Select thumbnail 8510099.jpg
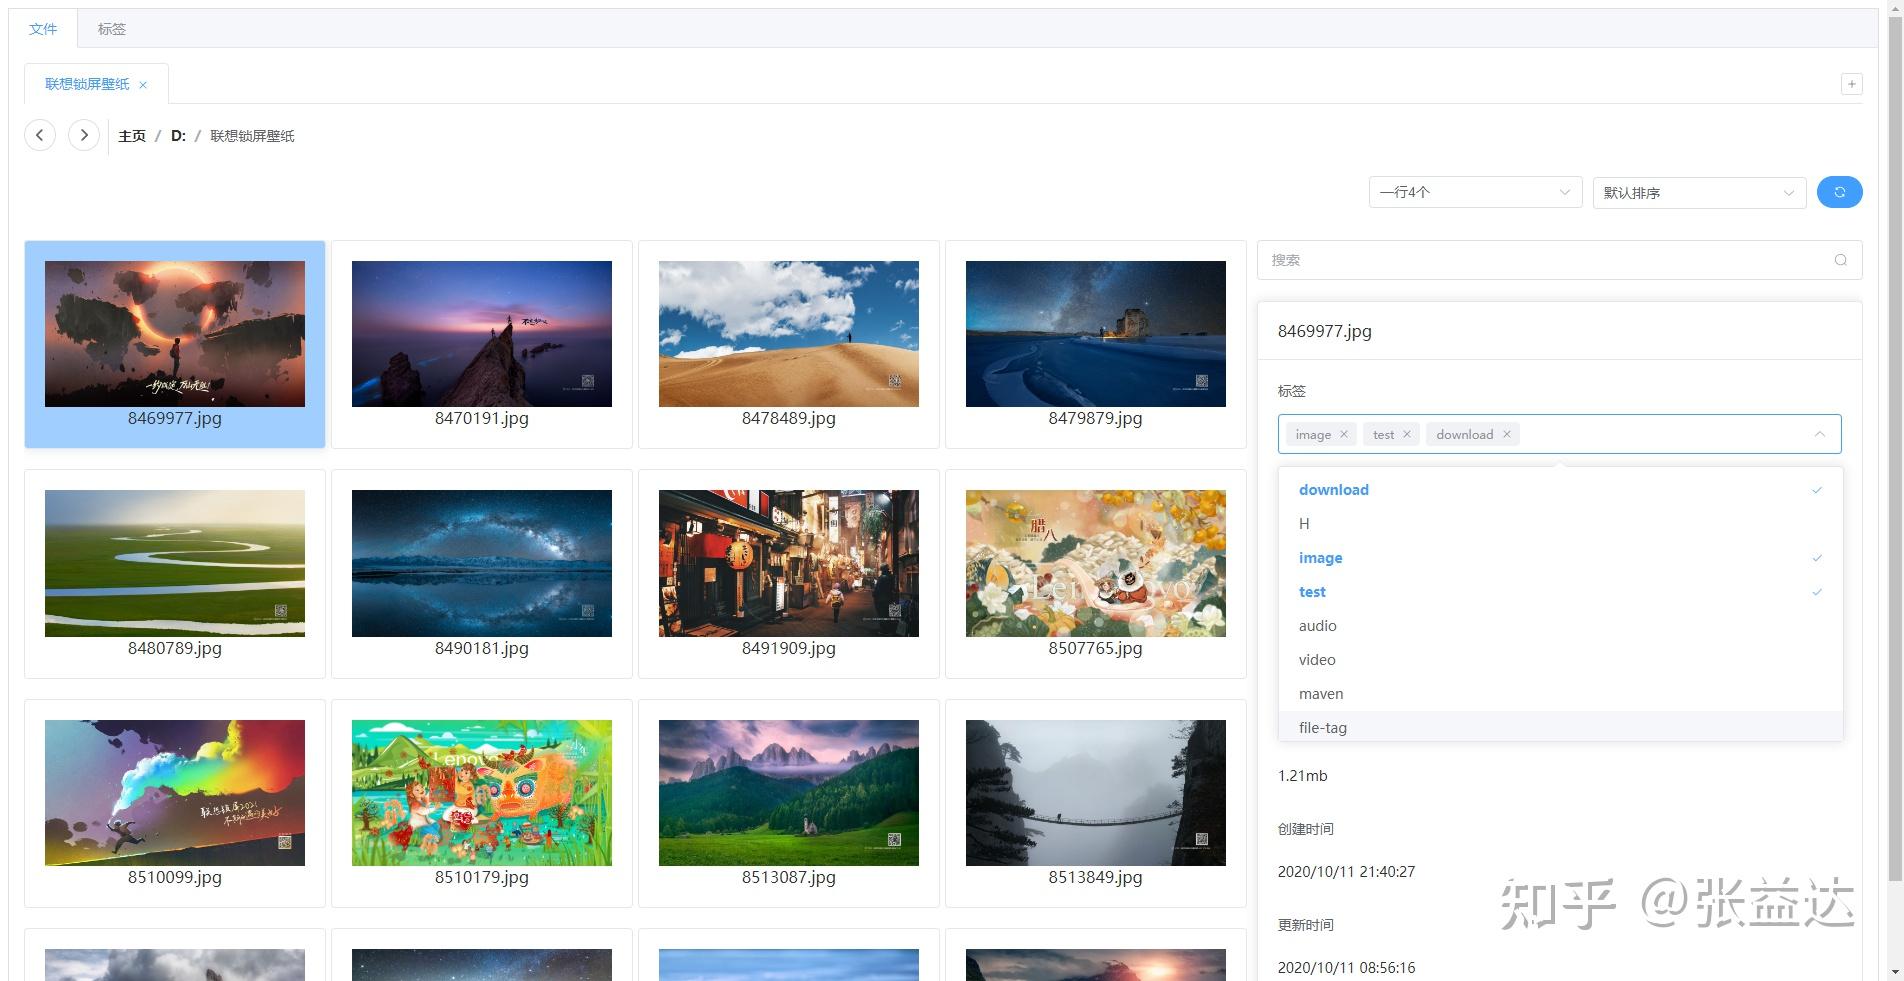This screenshot has height=981, width=1904. [175, 803]
